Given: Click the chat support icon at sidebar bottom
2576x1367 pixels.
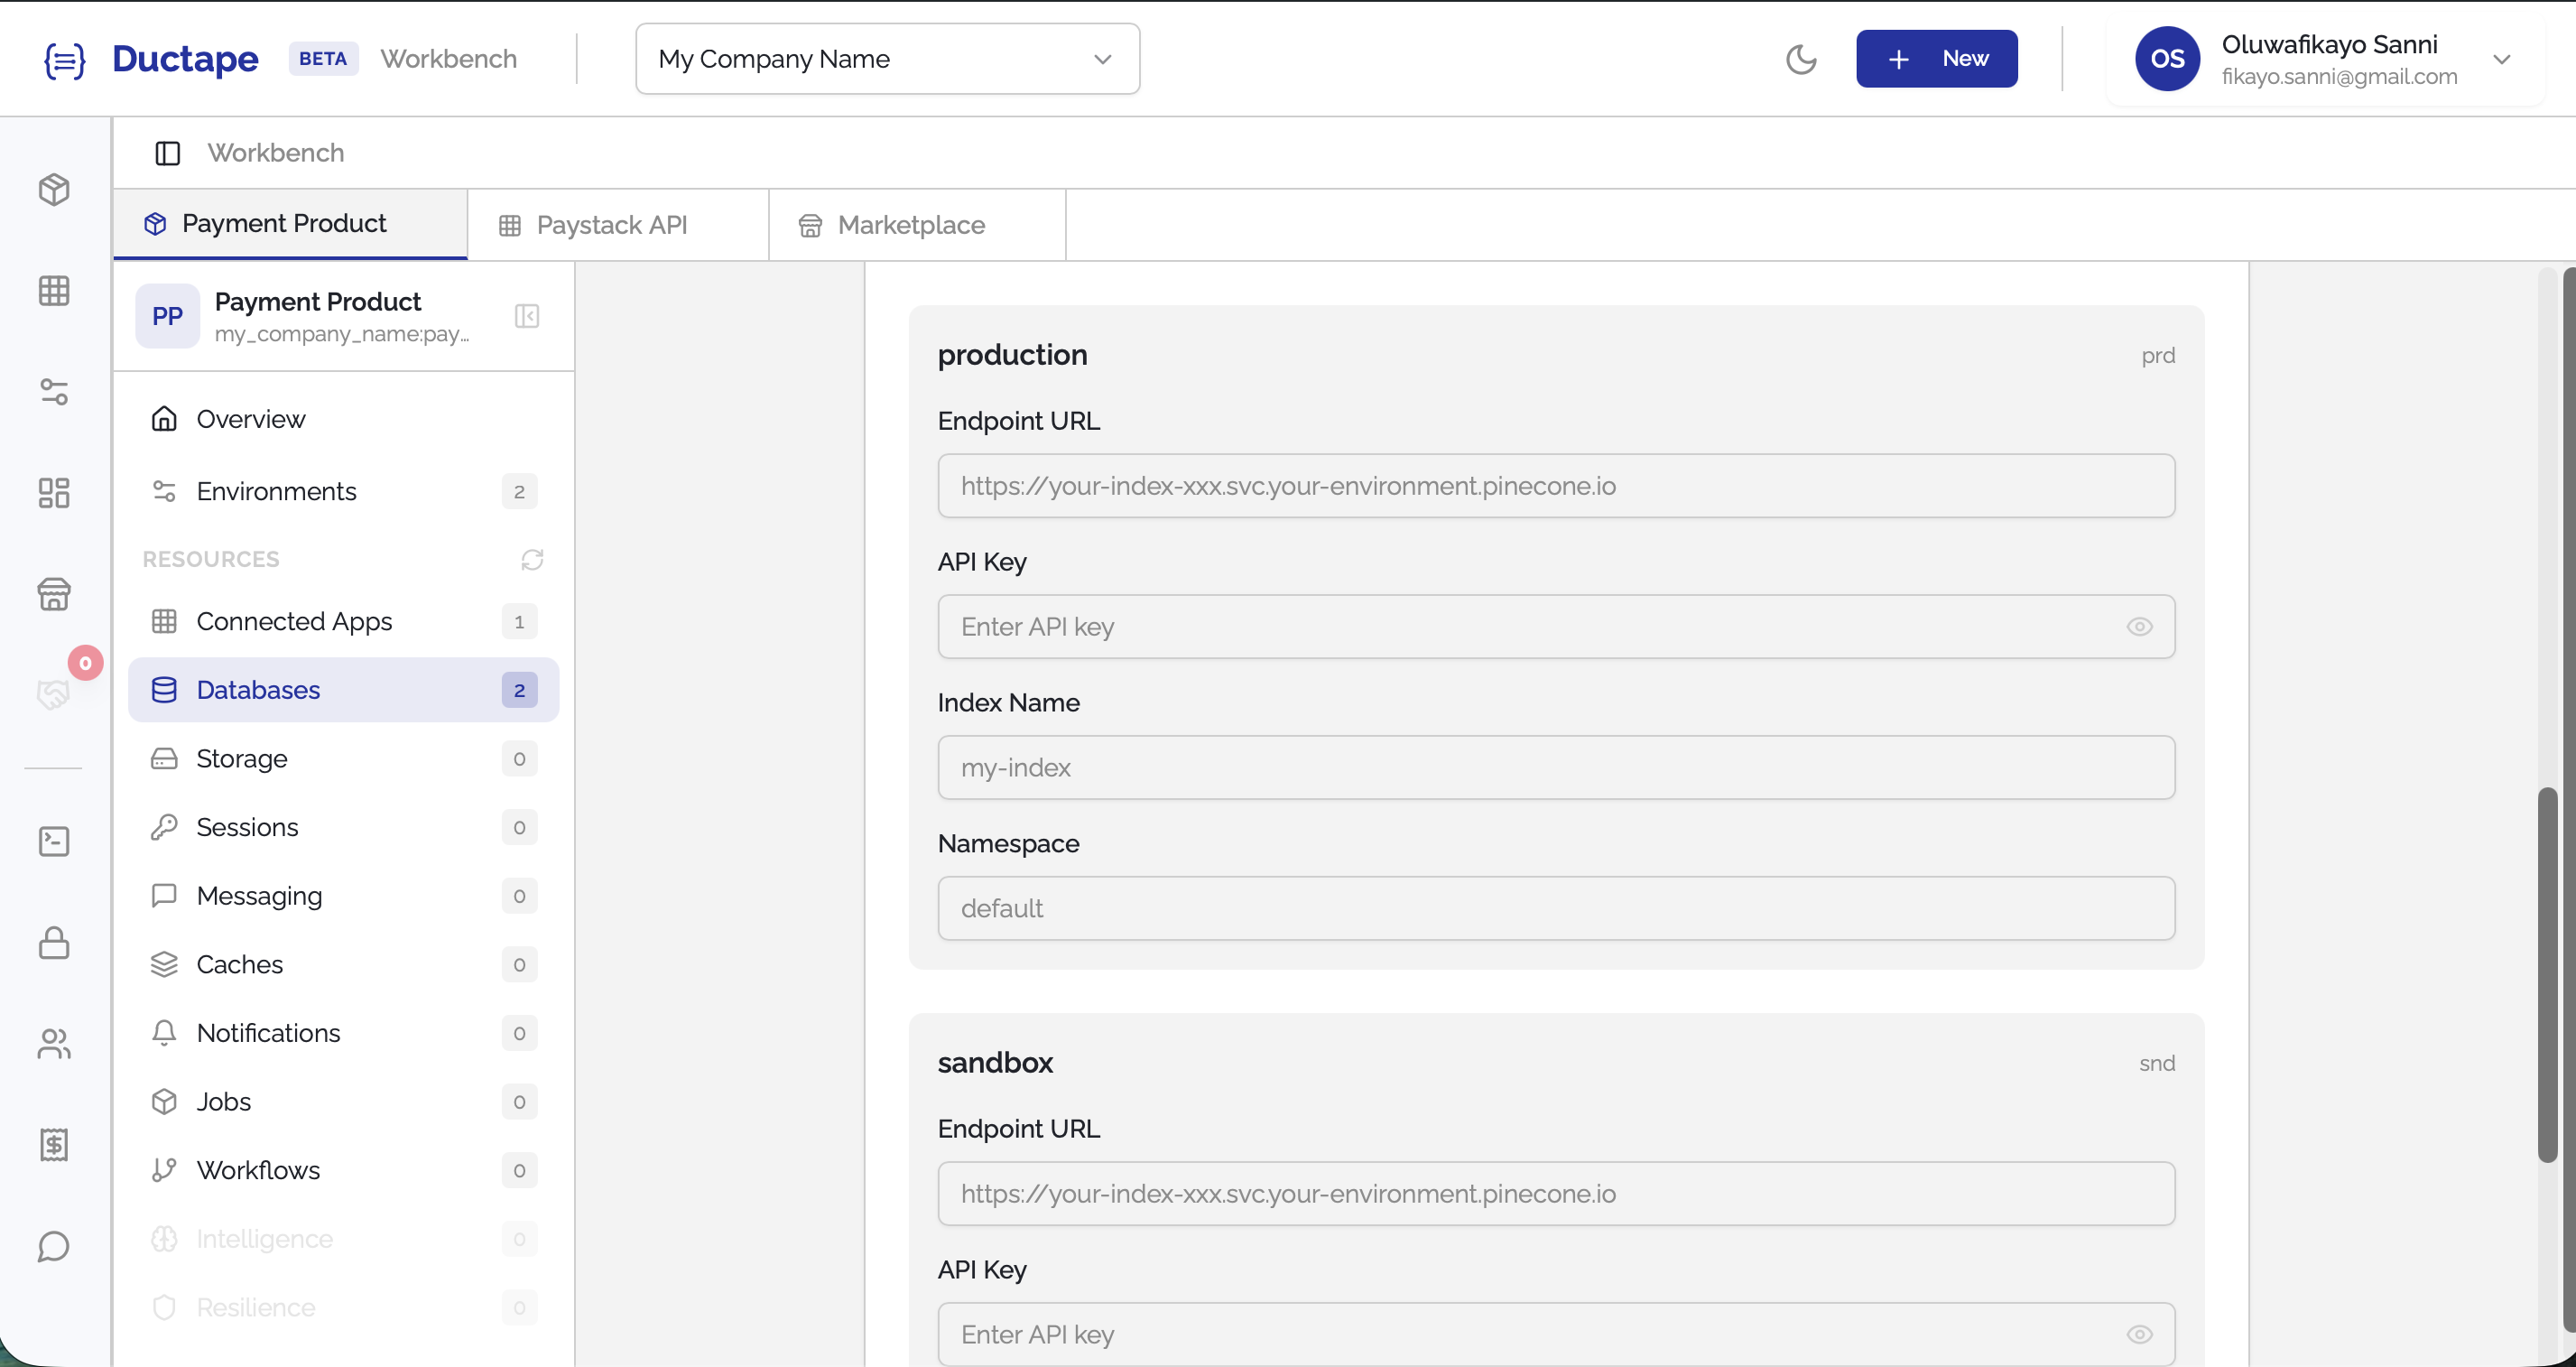Looking at the screenshot, I should coord(54,1247).
